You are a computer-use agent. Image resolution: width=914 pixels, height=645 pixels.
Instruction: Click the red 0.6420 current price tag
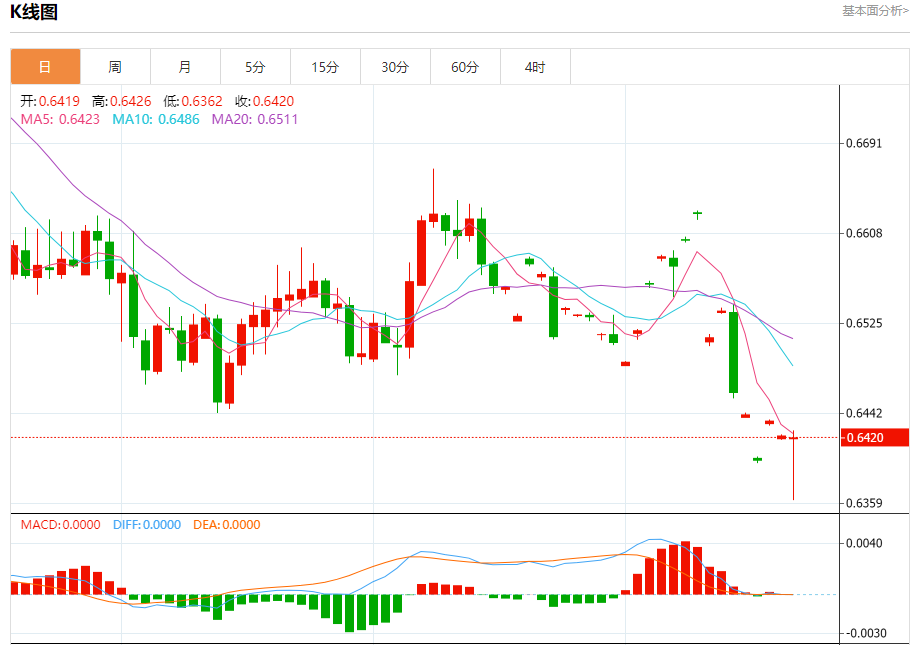pos(875,438)
